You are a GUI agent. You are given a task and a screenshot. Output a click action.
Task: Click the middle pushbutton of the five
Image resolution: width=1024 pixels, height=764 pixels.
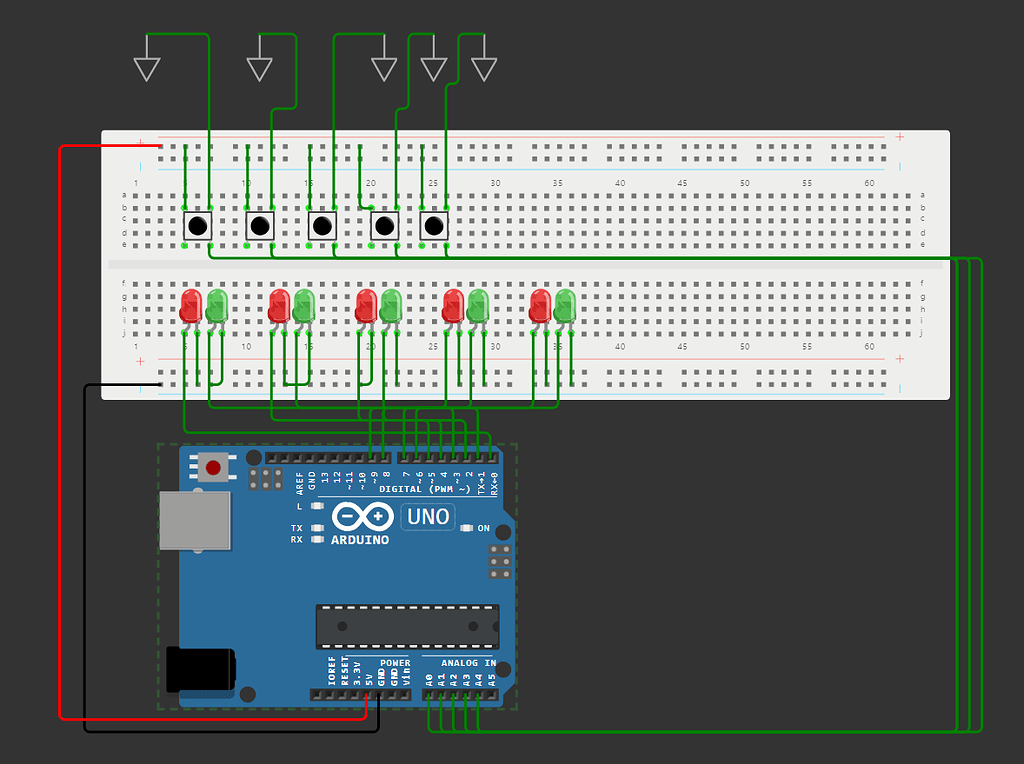click(x=322, y=226)
